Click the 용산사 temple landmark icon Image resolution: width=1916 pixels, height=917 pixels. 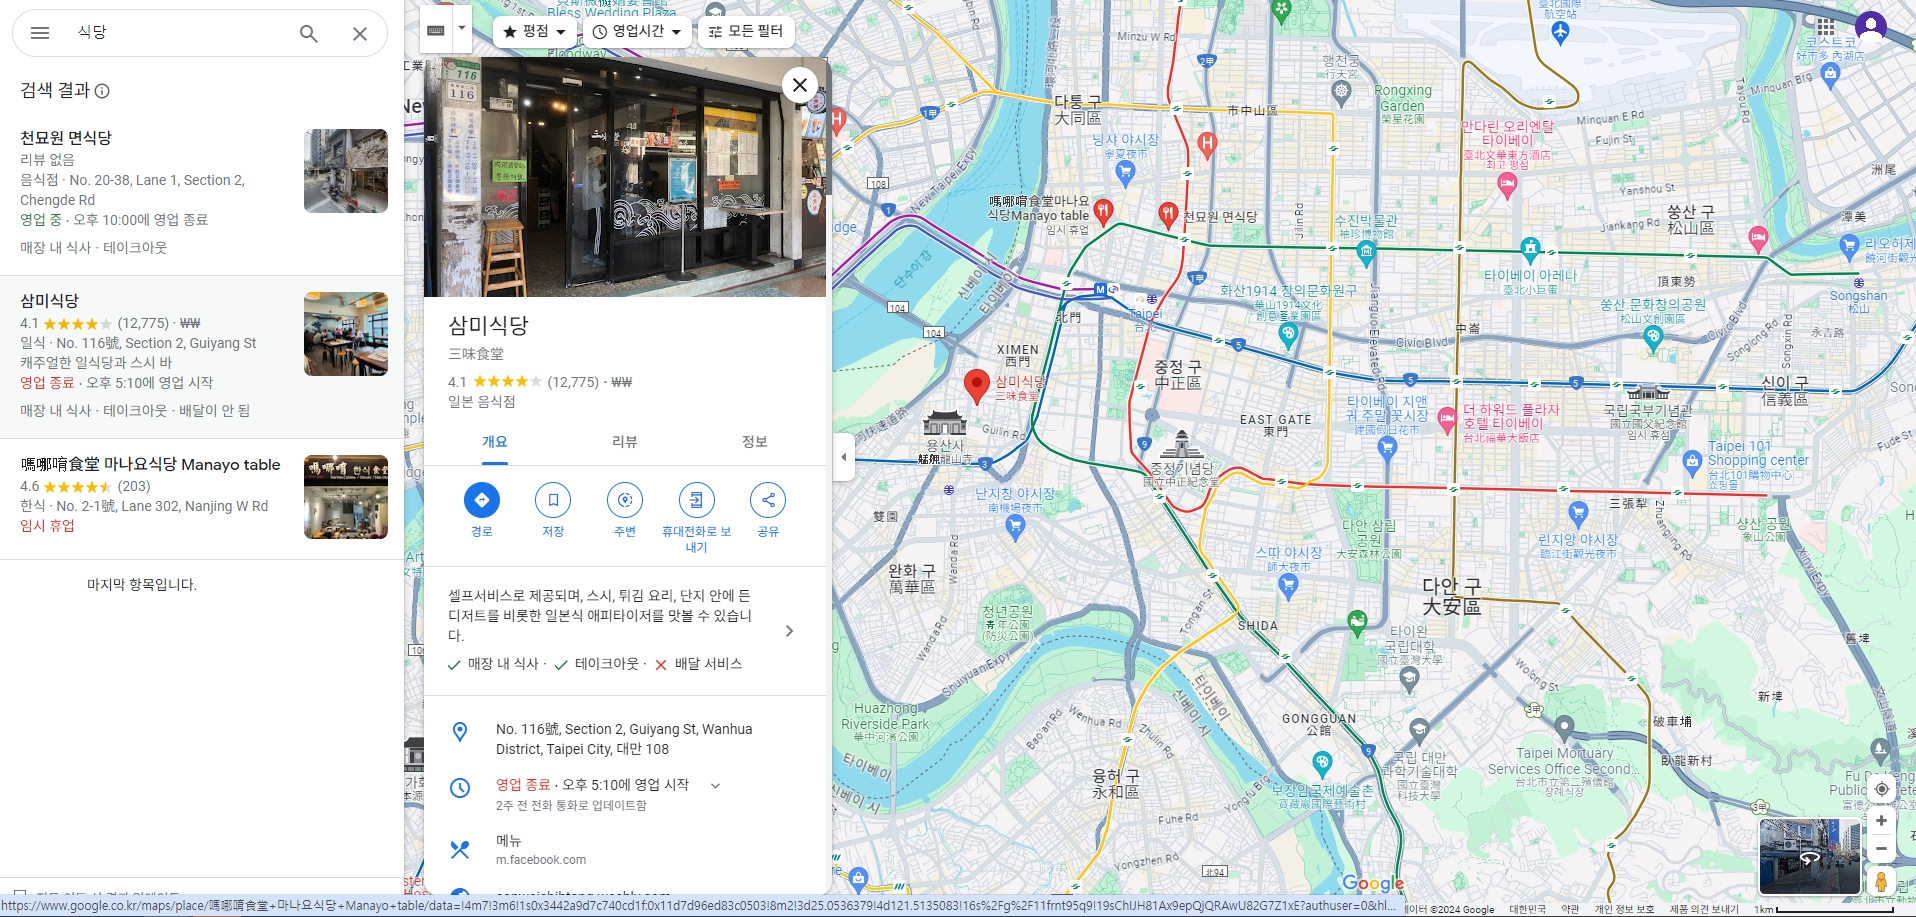945,423
